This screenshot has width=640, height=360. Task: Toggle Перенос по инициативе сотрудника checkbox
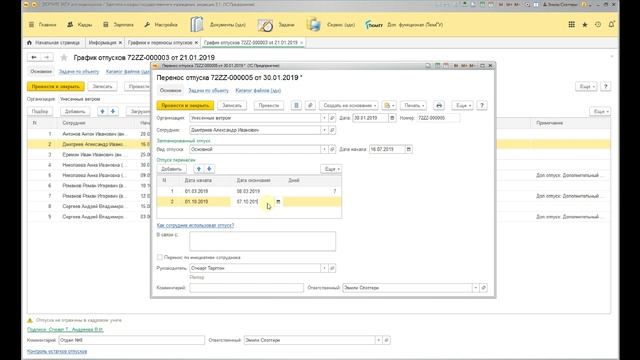pyautogui.click(x=160, y=258)
